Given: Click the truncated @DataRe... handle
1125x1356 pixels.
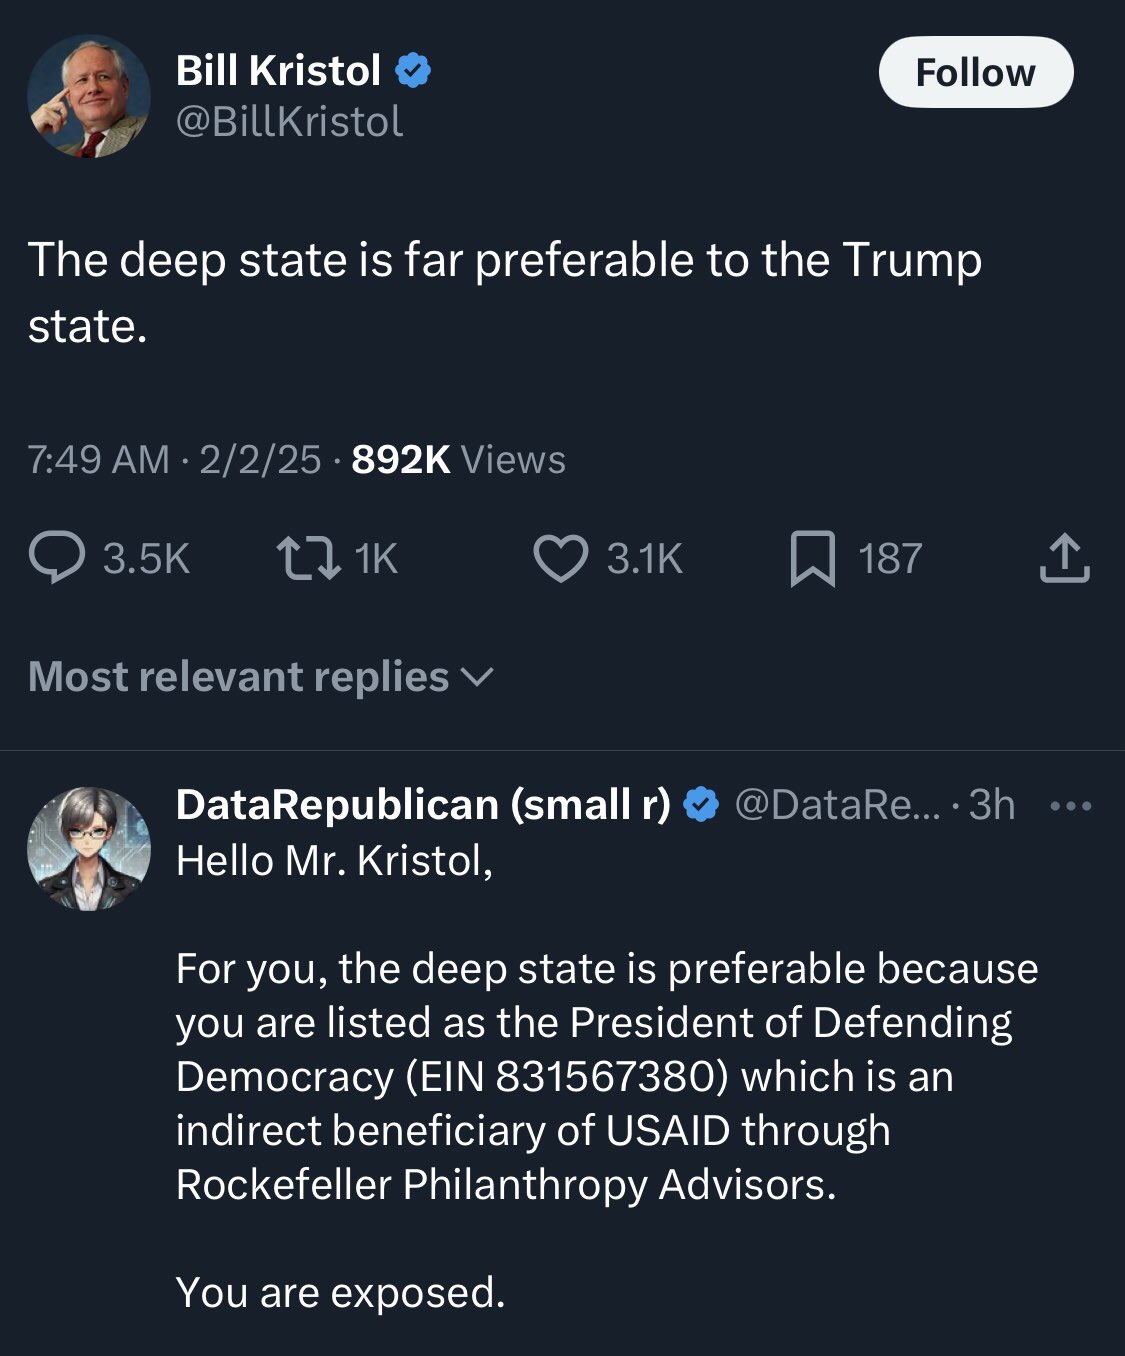Looking at the screenshot, I should [838, 805].
